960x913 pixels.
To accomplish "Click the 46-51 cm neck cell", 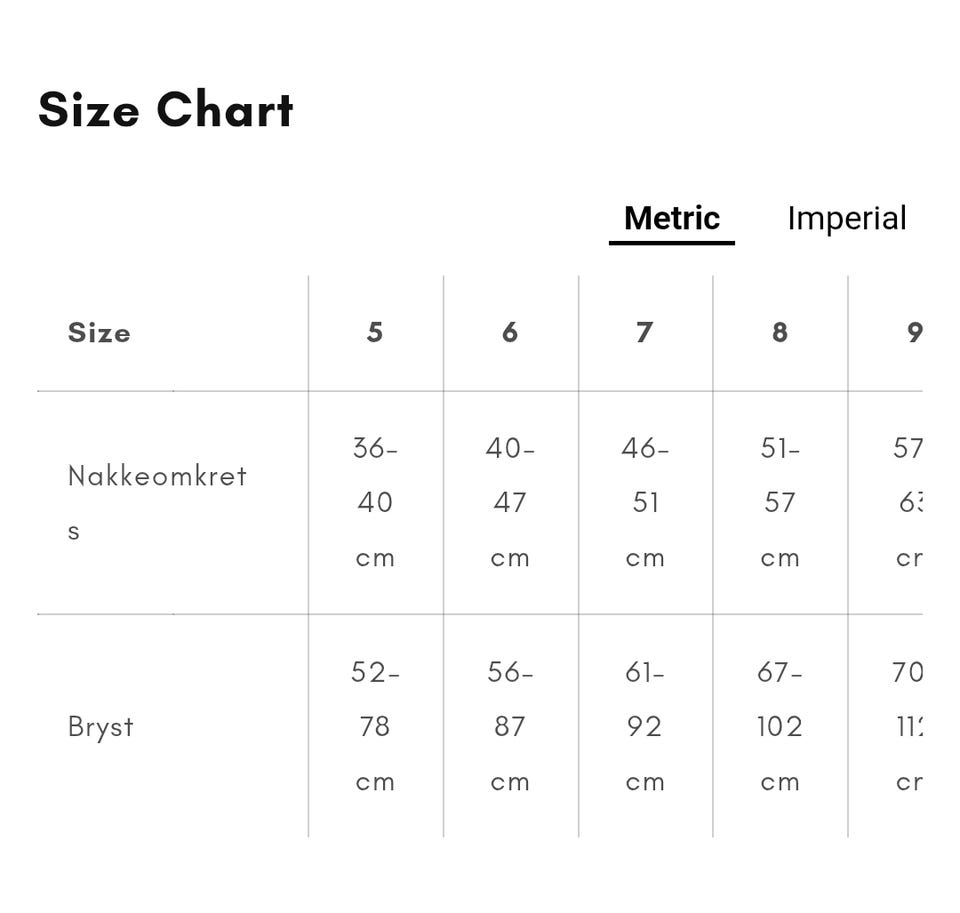I will (645, 503).
